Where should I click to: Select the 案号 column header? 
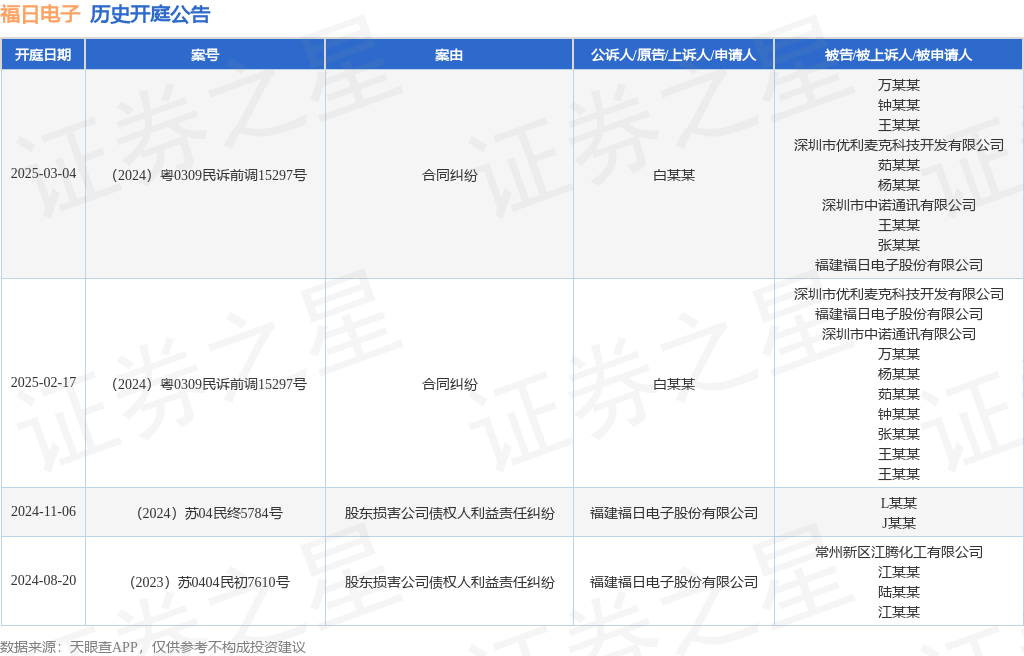(x=205, y=55)
